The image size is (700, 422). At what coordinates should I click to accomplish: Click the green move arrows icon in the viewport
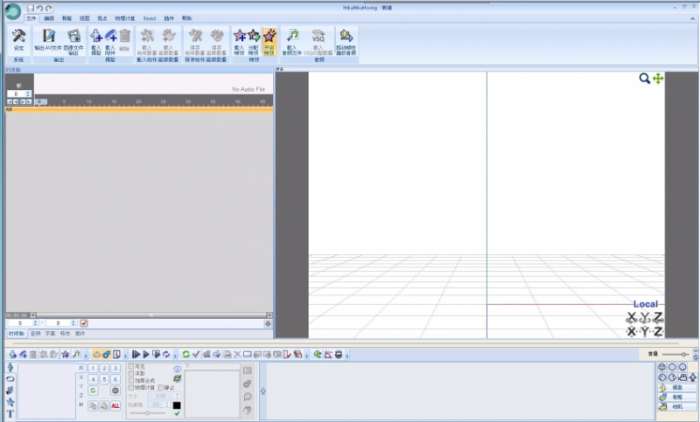coord(658,78)
